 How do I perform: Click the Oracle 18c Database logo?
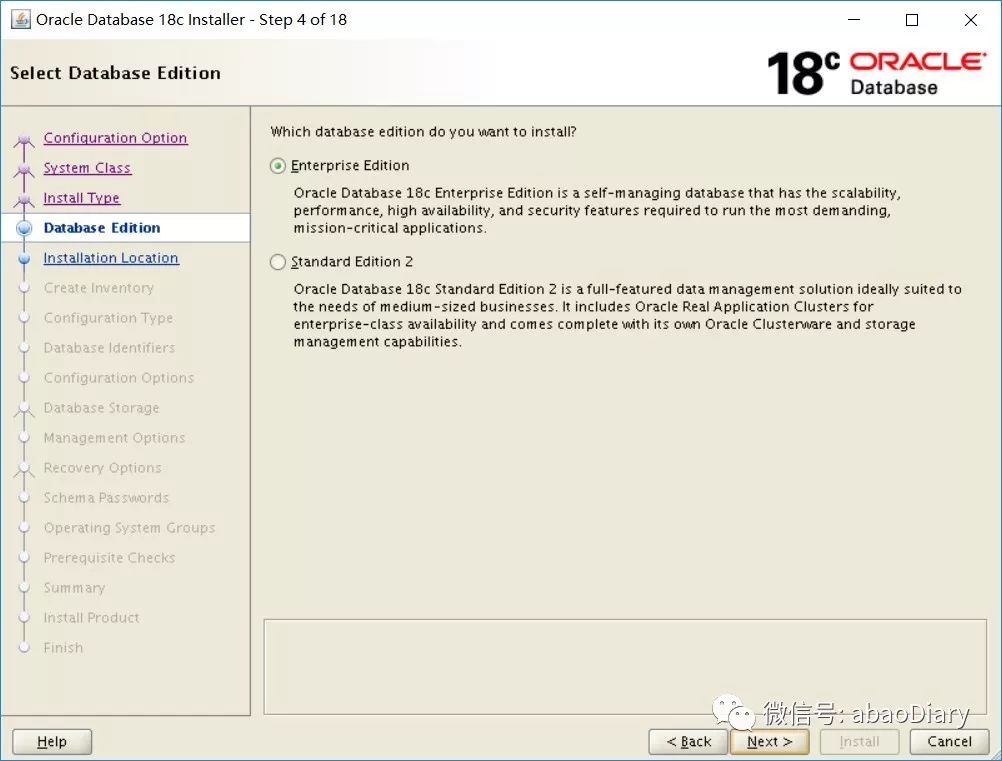(x=877, y=73)
